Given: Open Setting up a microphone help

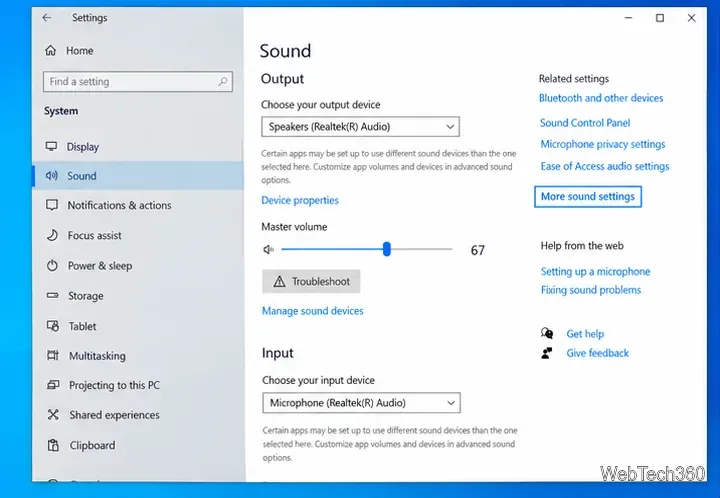Looking at the screenshot, I should [x=596, y=271].
